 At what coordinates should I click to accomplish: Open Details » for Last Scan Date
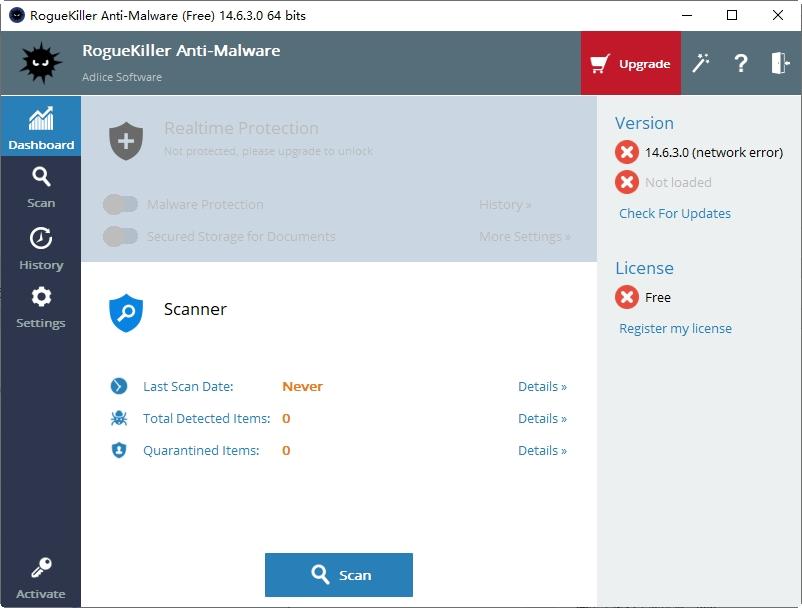542,386
